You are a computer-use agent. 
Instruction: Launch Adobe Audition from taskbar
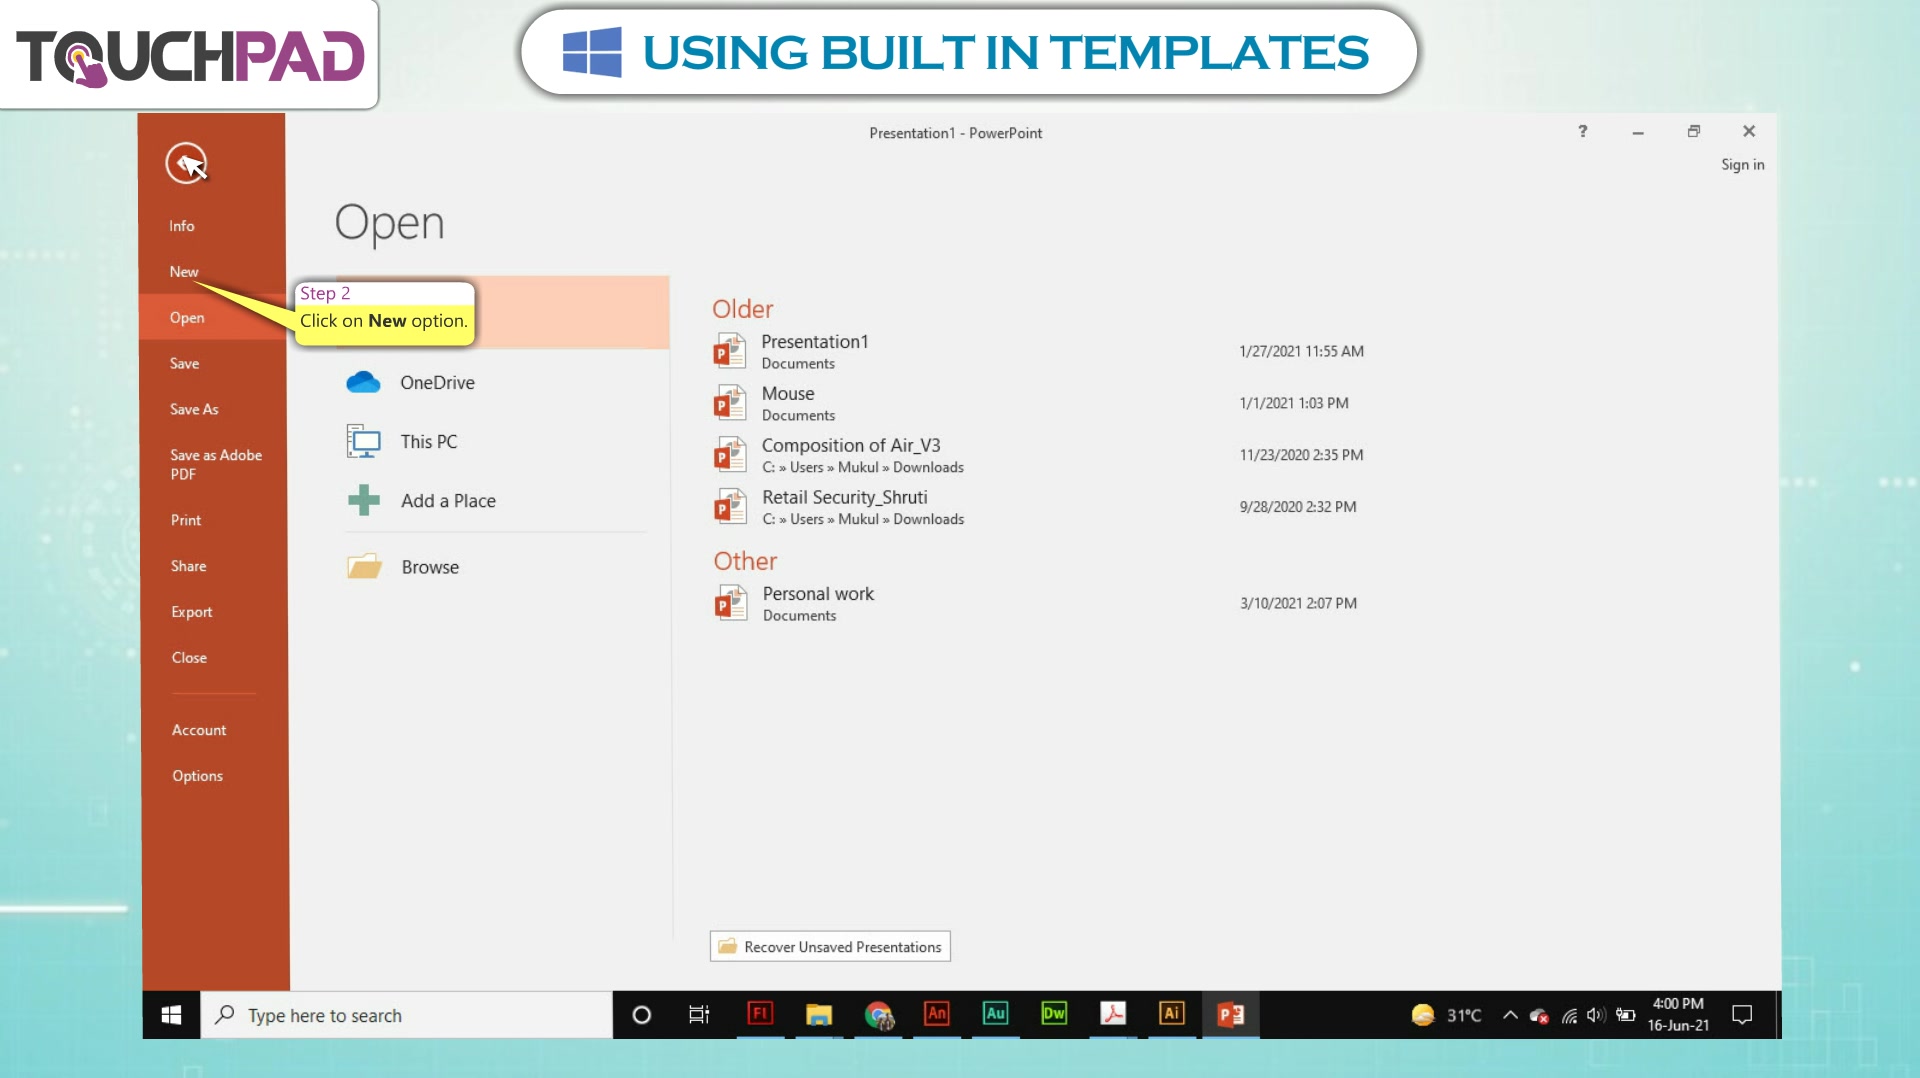click(x=995, y=1014)
